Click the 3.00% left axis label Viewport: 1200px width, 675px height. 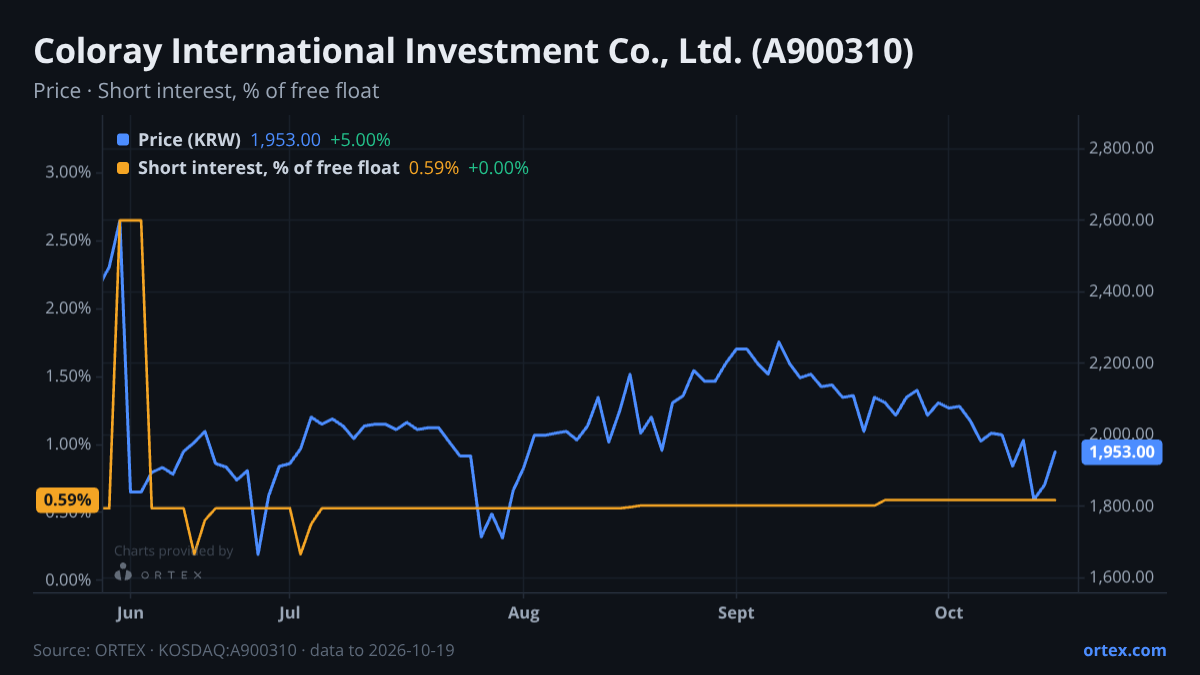(68, 172)
